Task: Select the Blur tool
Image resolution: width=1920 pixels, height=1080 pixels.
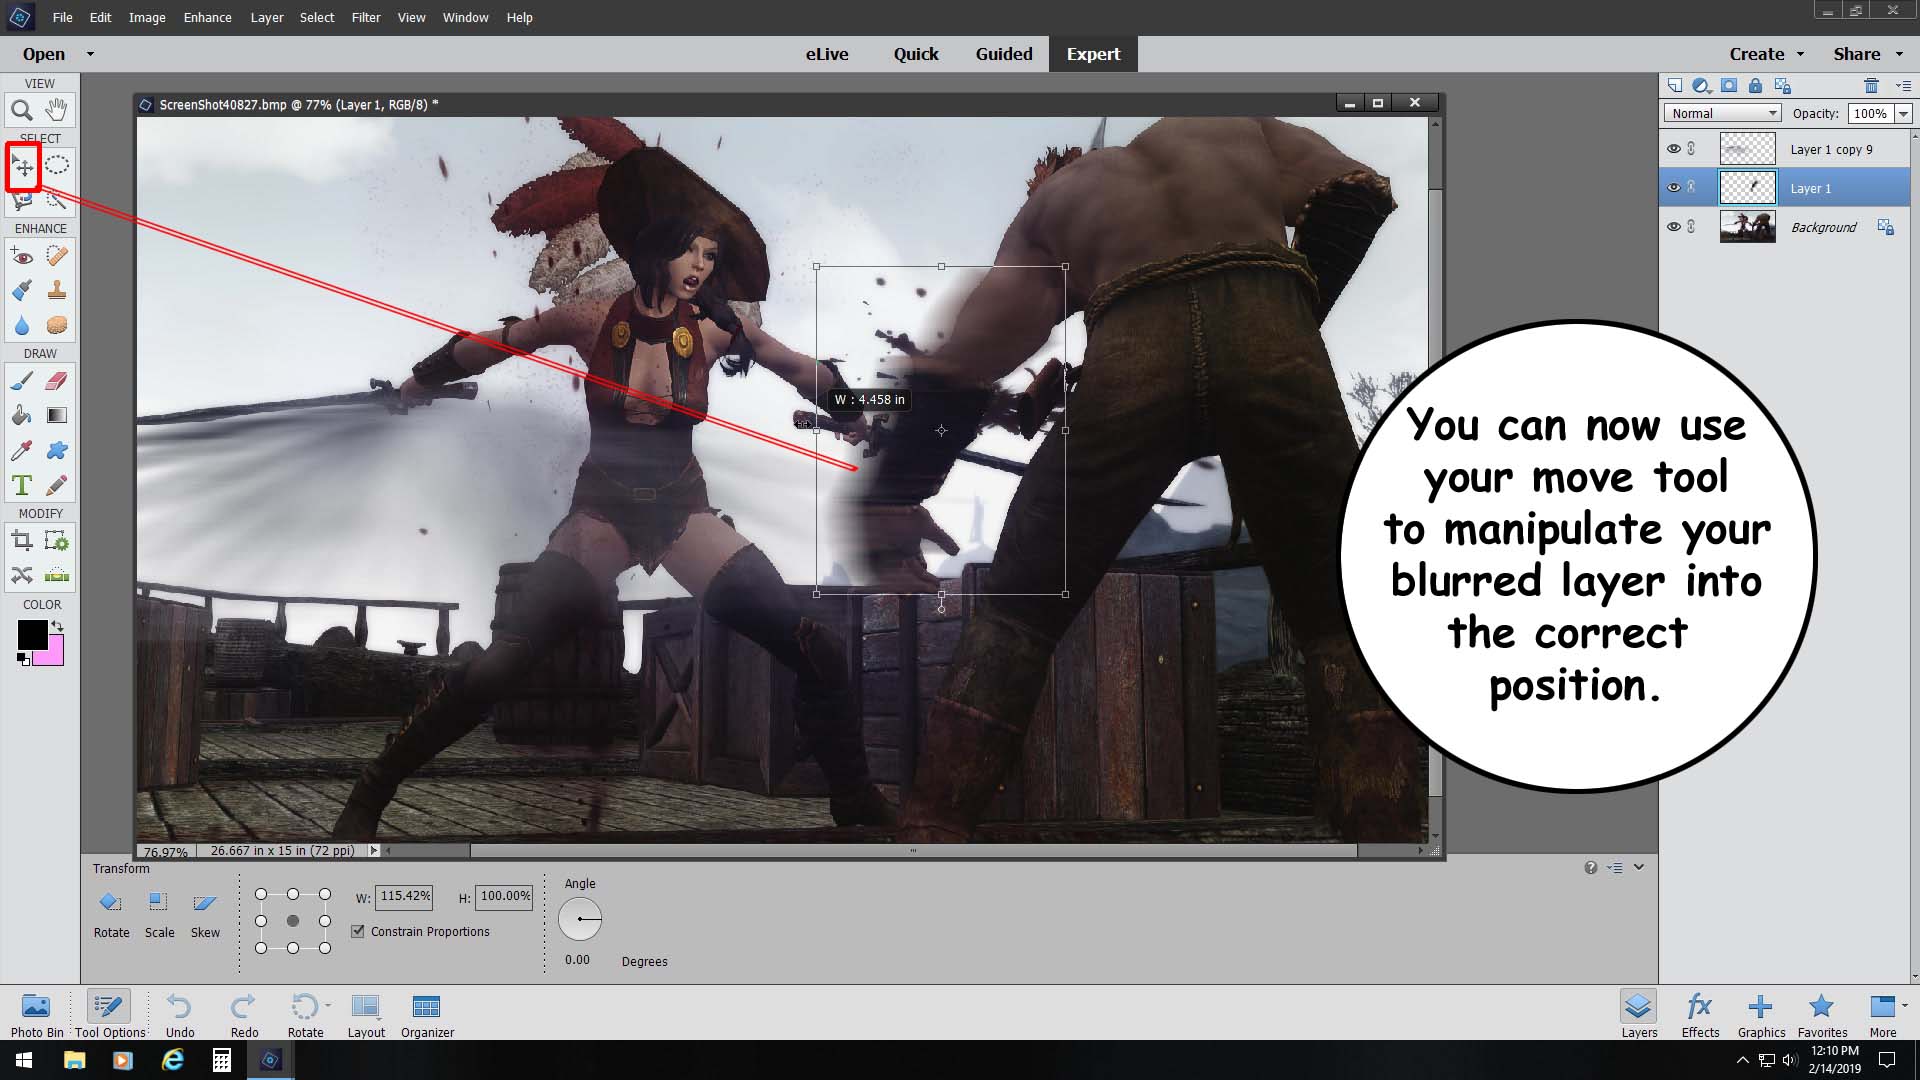Action: (x=21, y=325)
